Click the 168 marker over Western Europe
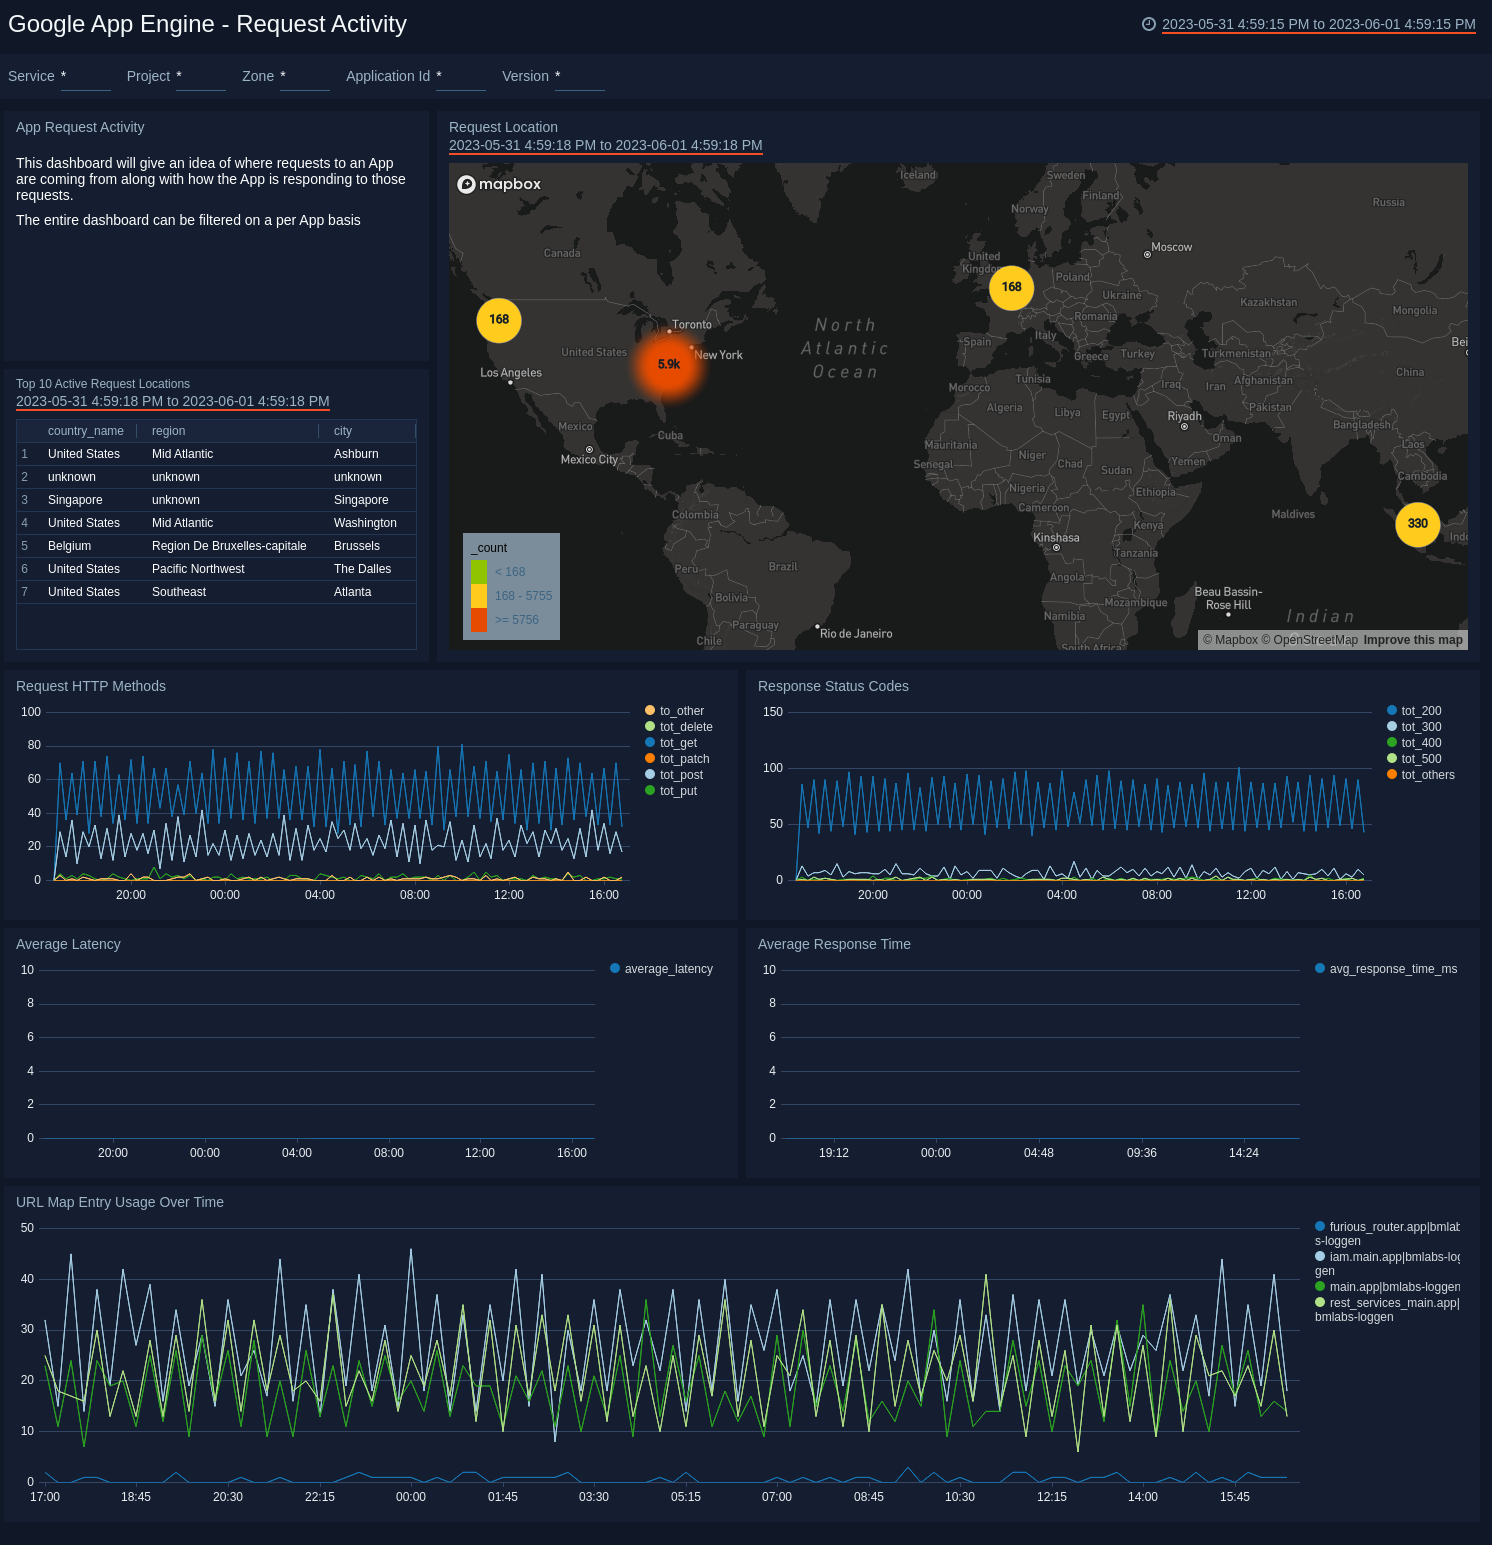1492x1545 pixels. coord(1010,288)
